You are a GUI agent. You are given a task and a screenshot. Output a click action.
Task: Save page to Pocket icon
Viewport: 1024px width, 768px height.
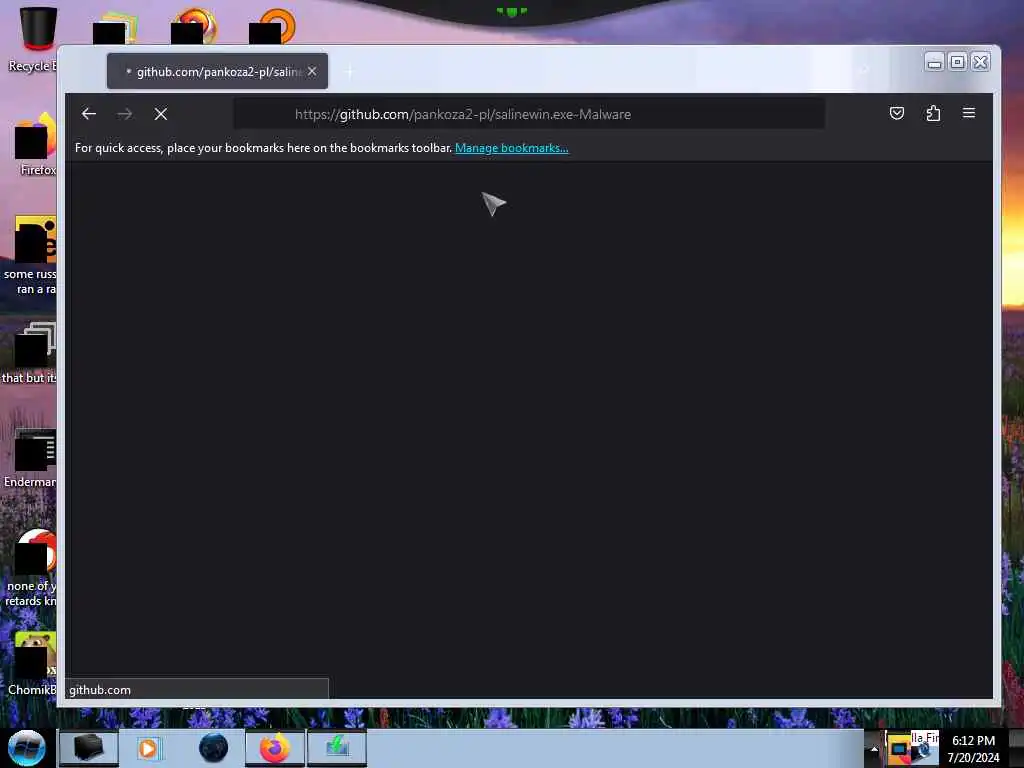(897, 113)
